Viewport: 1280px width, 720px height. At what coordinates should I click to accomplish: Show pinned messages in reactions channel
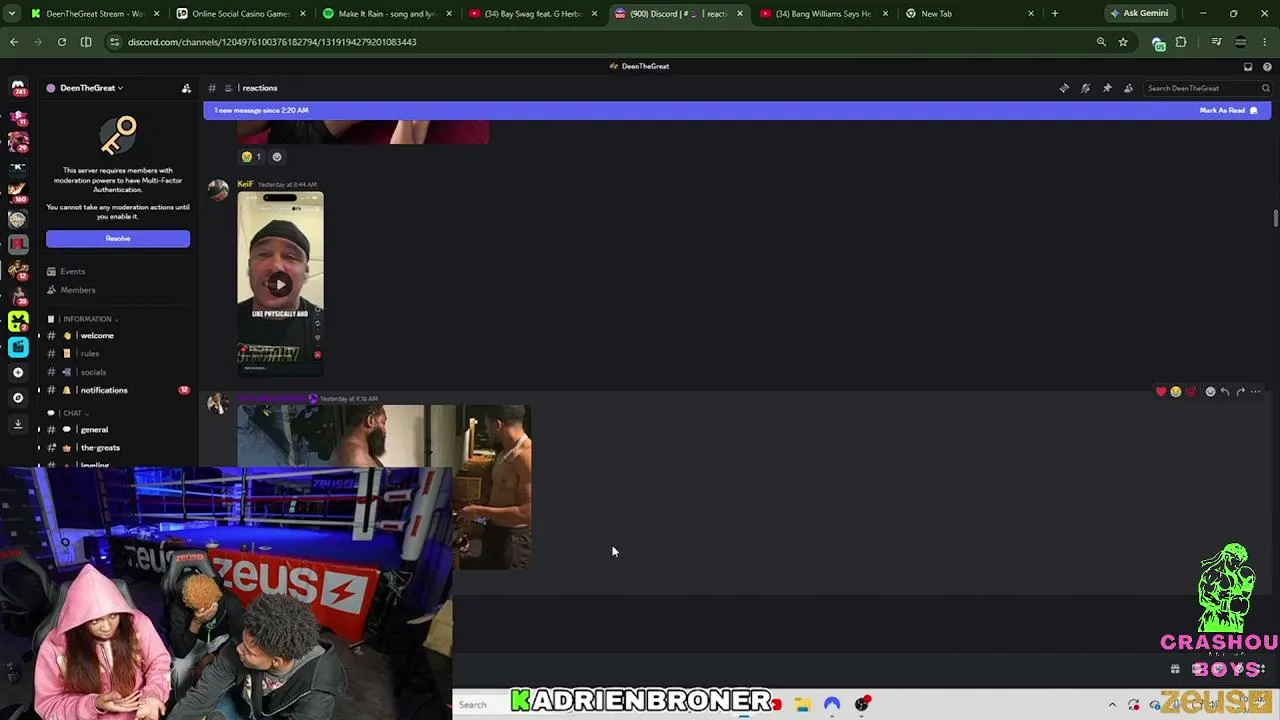click(x=1107, y=88)
